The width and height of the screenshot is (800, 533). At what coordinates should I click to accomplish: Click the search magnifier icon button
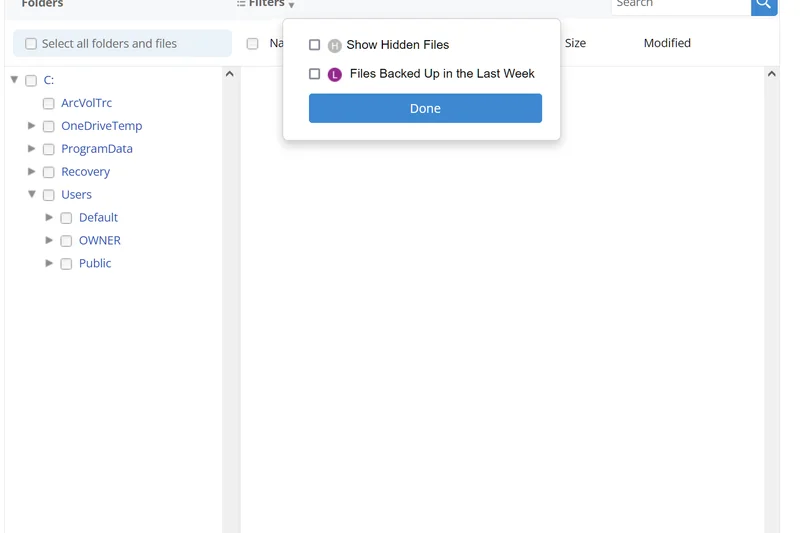click(764, 5)
